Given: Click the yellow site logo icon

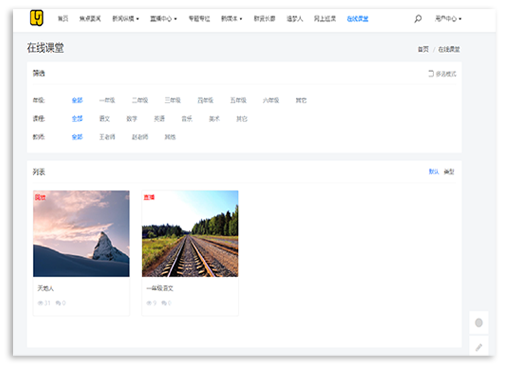Looking at the screenshot, I should pos(36,18).
